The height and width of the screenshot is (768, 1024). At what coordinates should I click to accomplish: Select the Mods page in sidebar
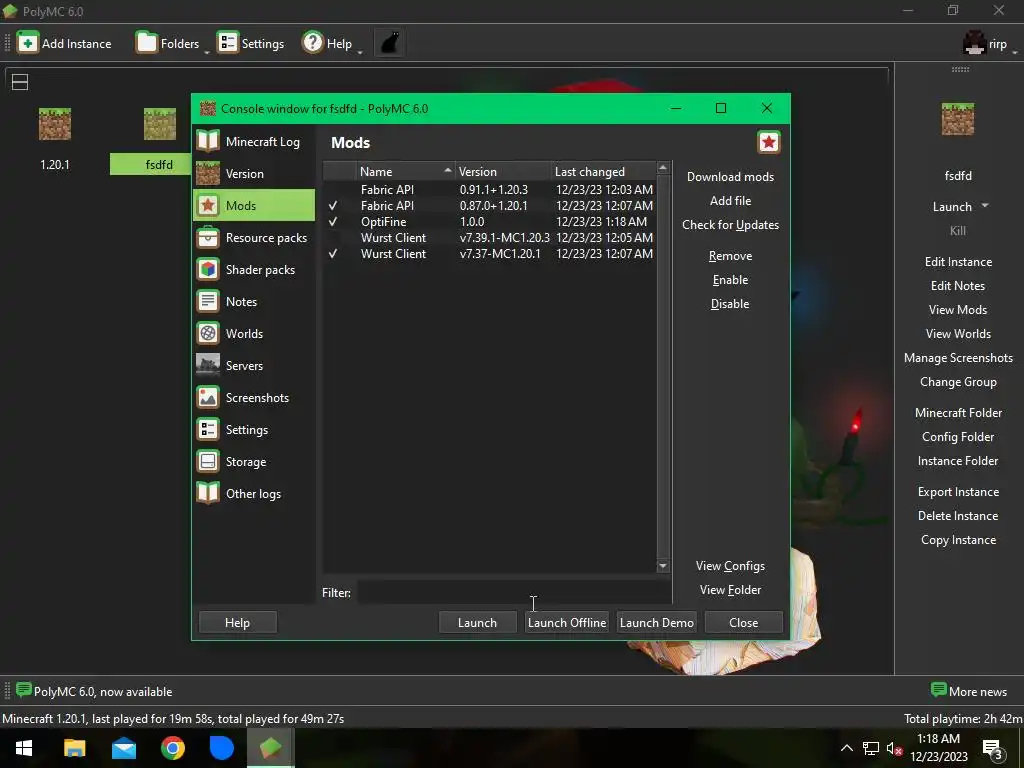pos(254,205)
